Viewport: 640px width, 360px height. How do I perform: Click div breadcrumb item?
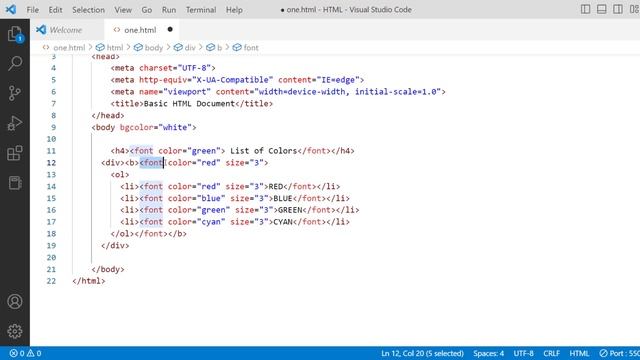(x=190, y=47)
